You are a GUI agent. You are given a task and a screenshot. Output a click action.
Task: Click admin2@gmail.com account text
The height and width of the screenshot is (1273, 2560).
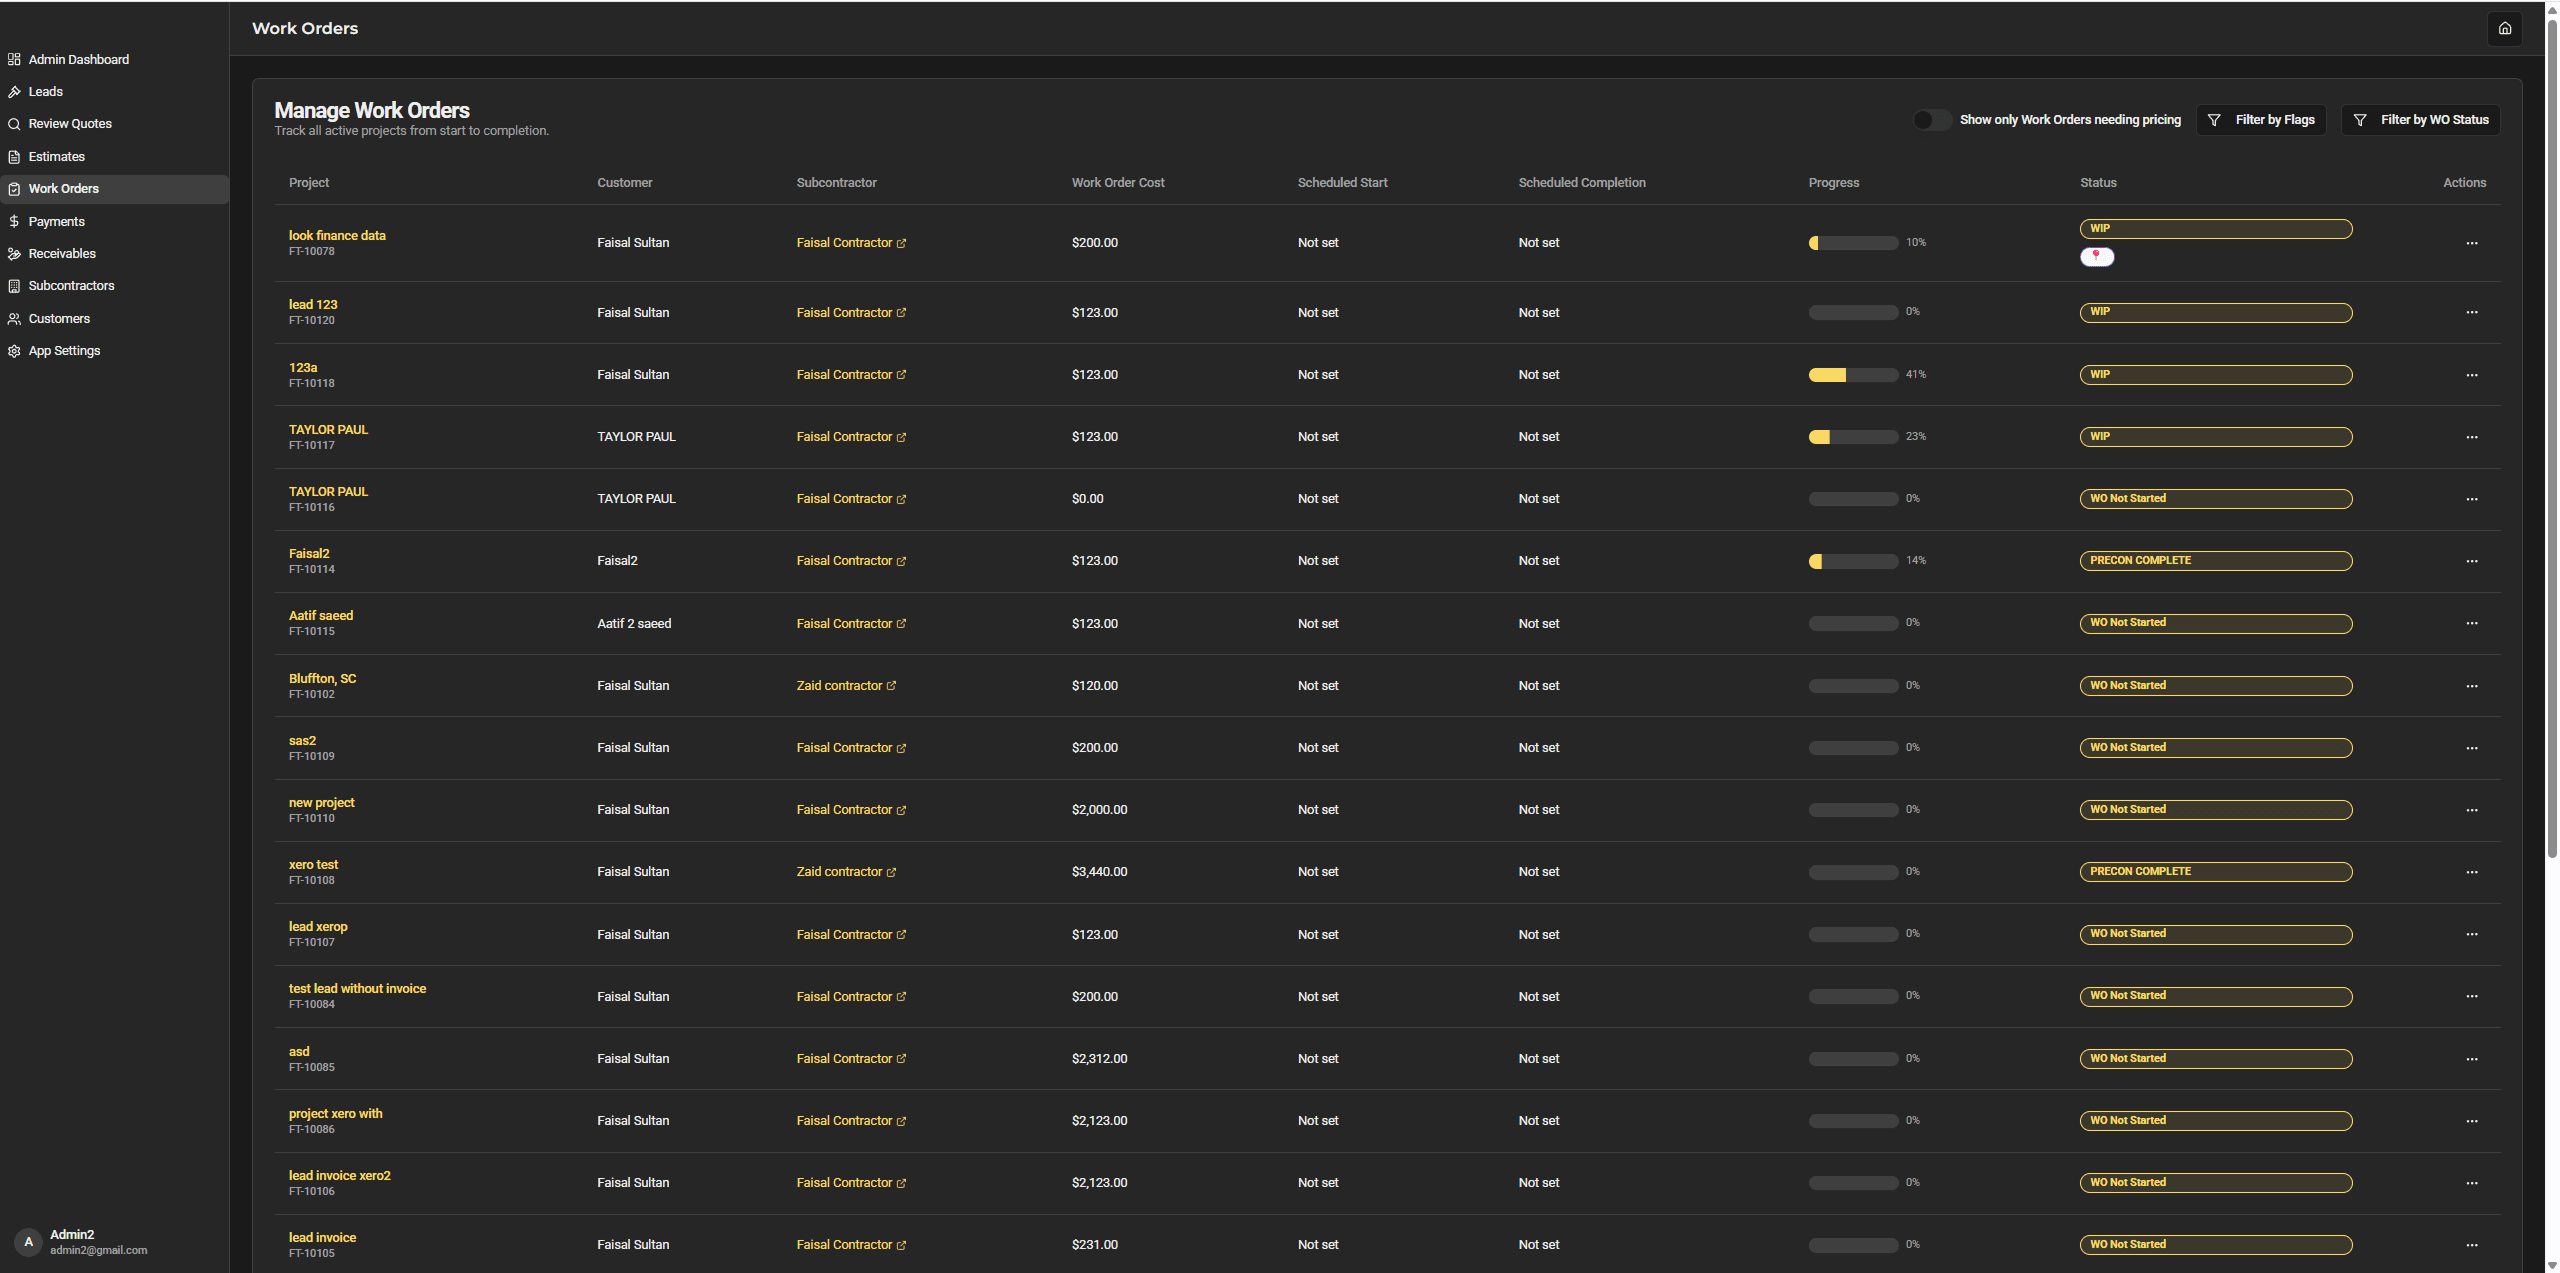tap(98, 1251)
